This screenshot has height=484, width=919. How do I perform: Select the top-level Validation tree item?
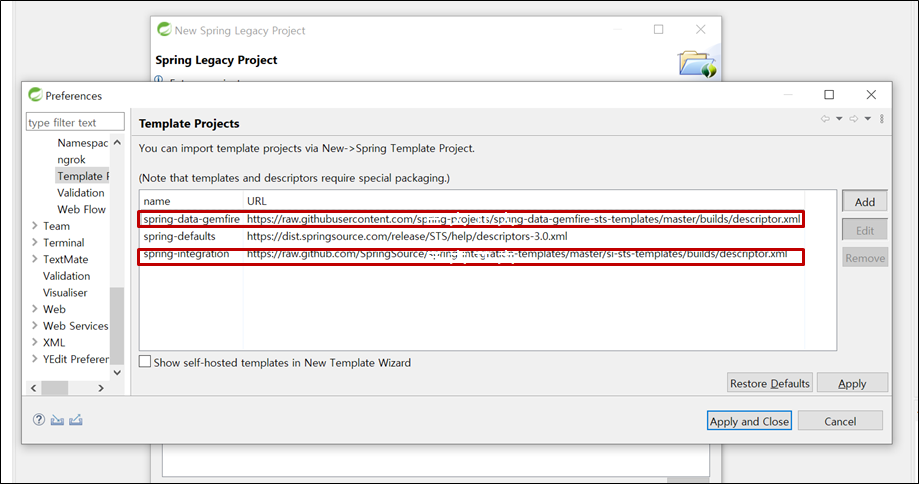(x=66, y=275)
